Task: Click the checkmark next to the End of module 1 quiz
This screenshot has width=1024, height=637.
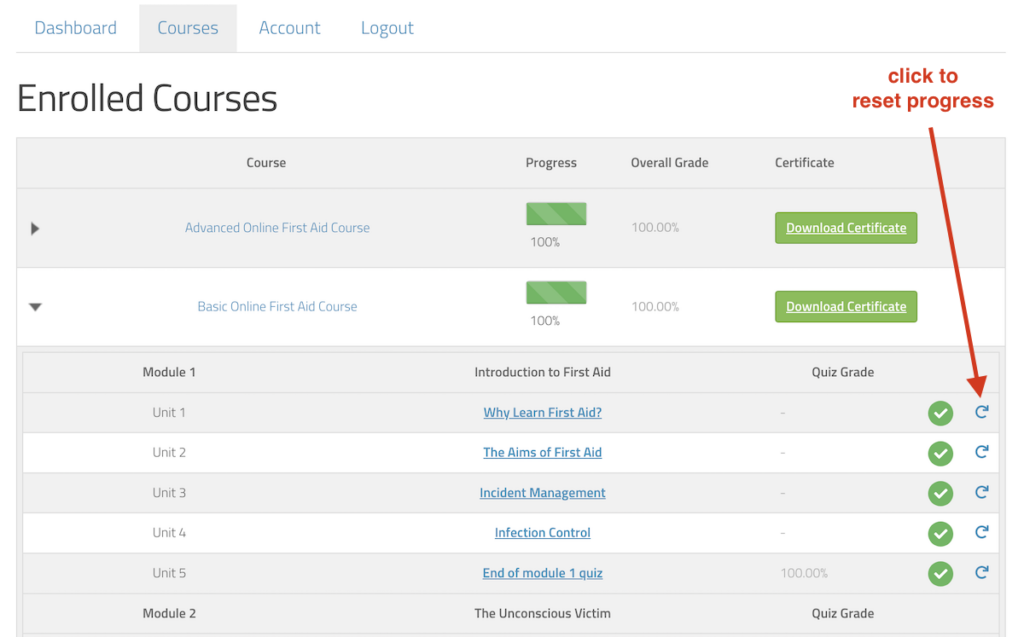Action: pos(940,573)
